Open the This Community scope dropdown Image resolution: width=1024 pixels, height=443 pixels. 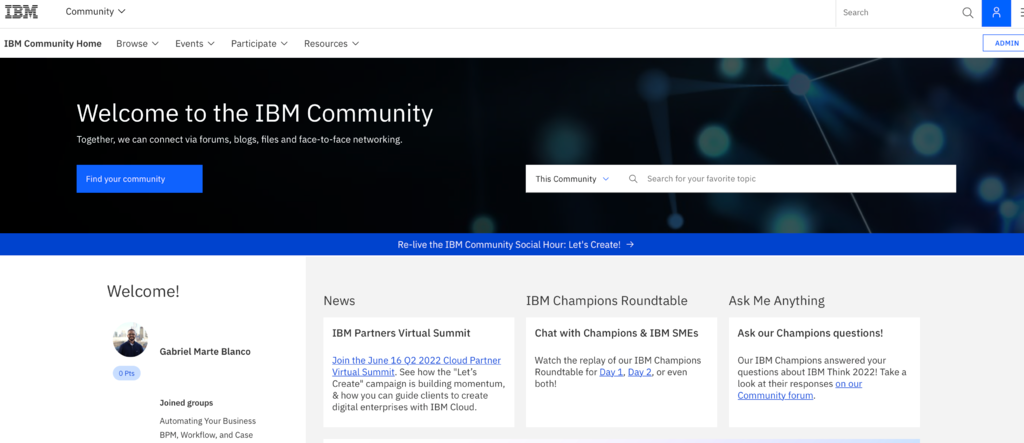tap(572, 179)
